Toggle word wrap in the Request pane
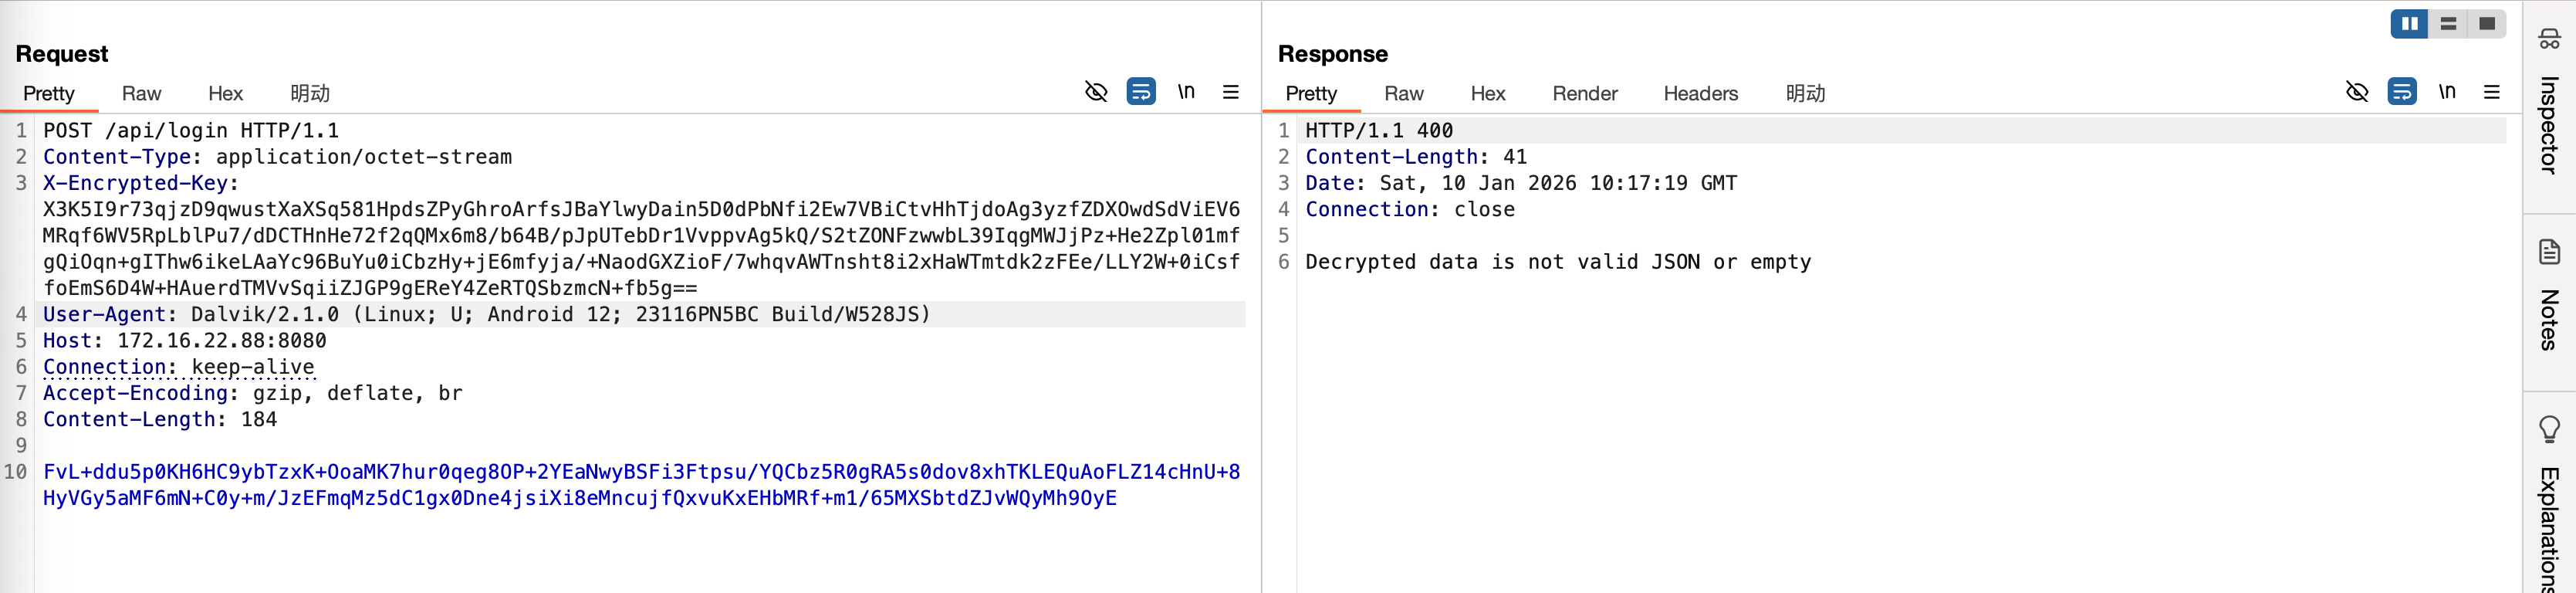The width and height of the screenshot is (2576, 593). point(1141,92)
